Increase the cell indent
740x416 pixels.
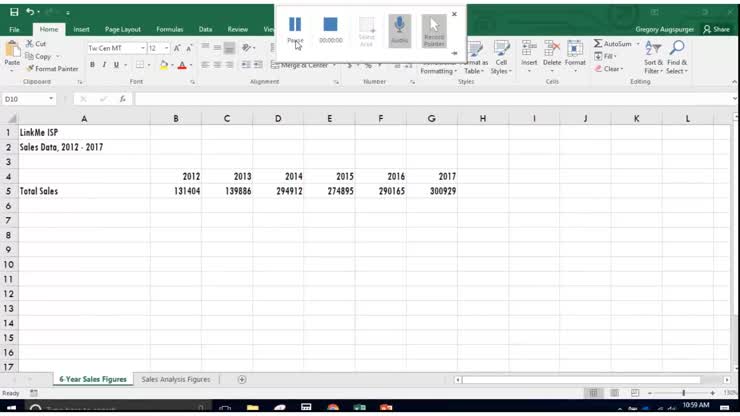258,65
